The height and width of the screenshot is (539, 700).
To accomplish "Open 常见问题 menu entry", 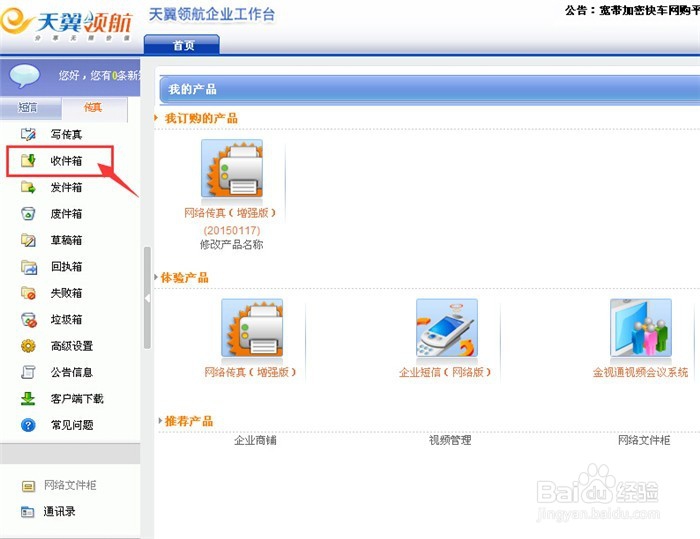I will [x=71, y=425].
